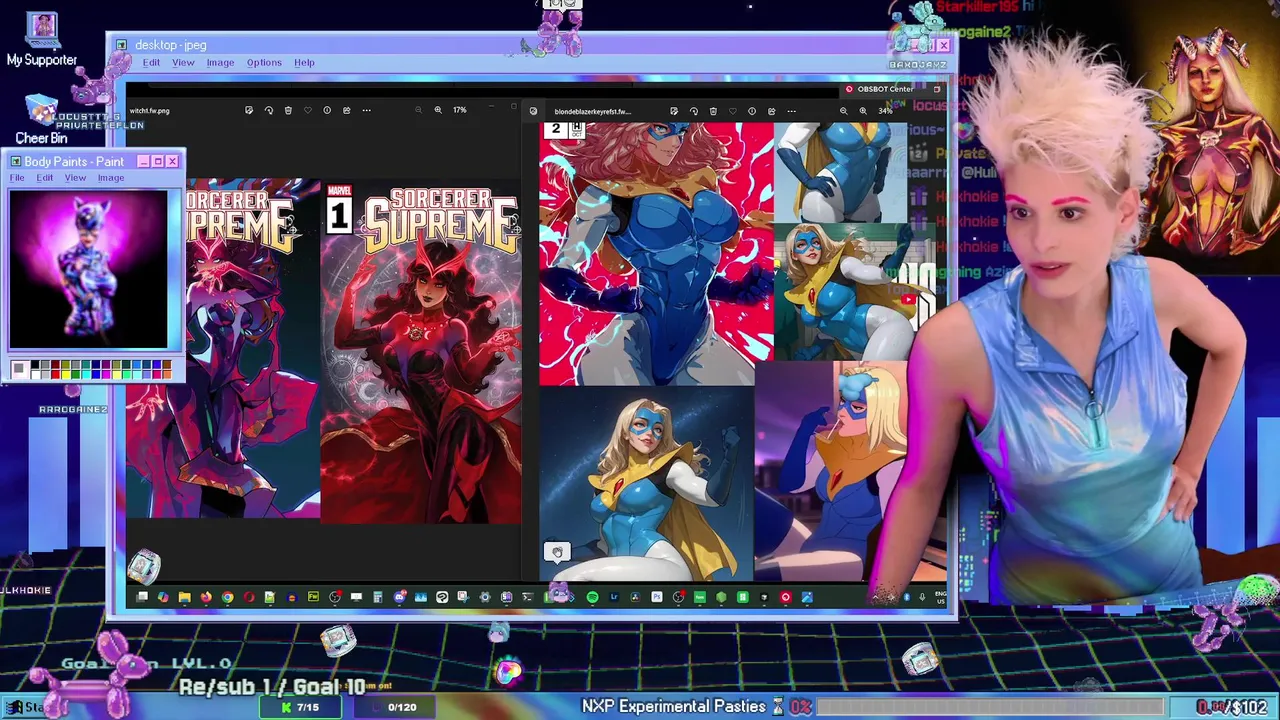Image resolution: width=1280 pixels, height=720 pixels.
Task: Zoom in on the blondeblazerkeyrefs1 viewer
Action: (x=863, y=111)
